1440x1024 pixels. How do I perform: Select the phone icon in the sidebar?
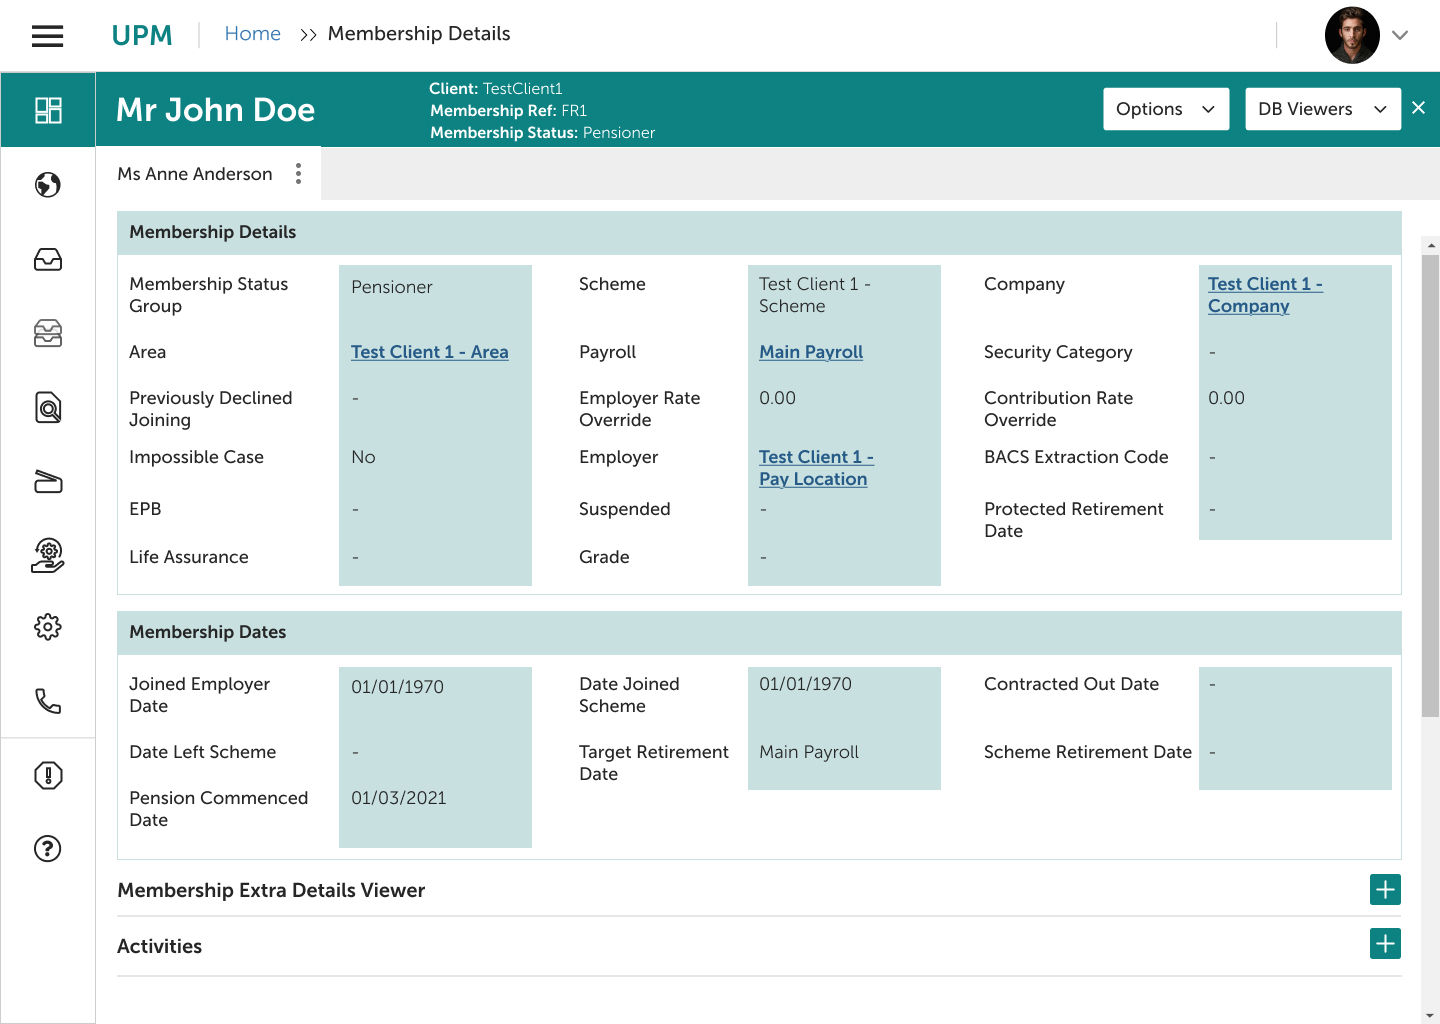click(x=47, y=701)
